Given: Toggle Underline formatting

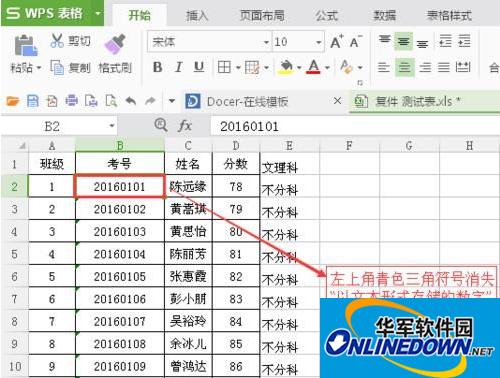Looking at the screenshot, I should click(x=199, y=67).
